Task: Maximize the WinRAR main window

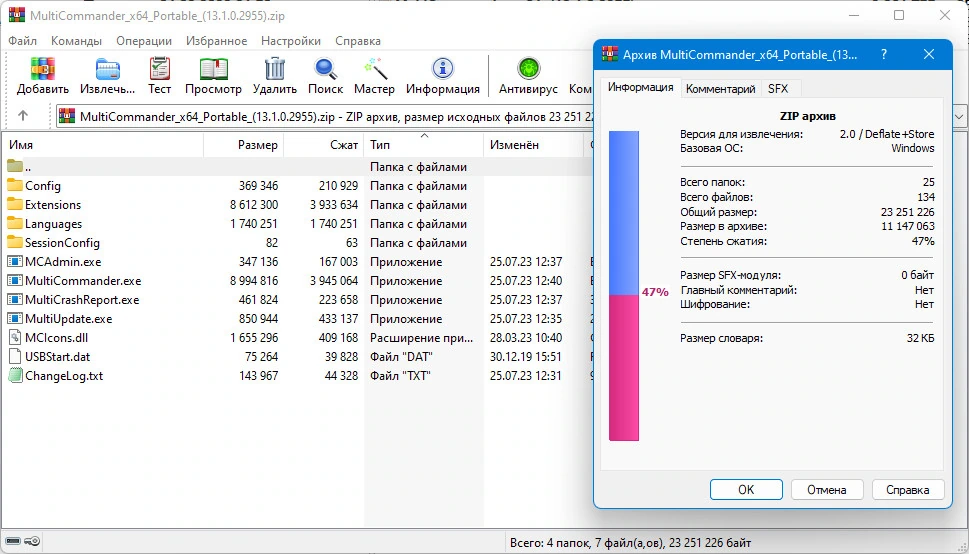Action: (x=899, y=15)
